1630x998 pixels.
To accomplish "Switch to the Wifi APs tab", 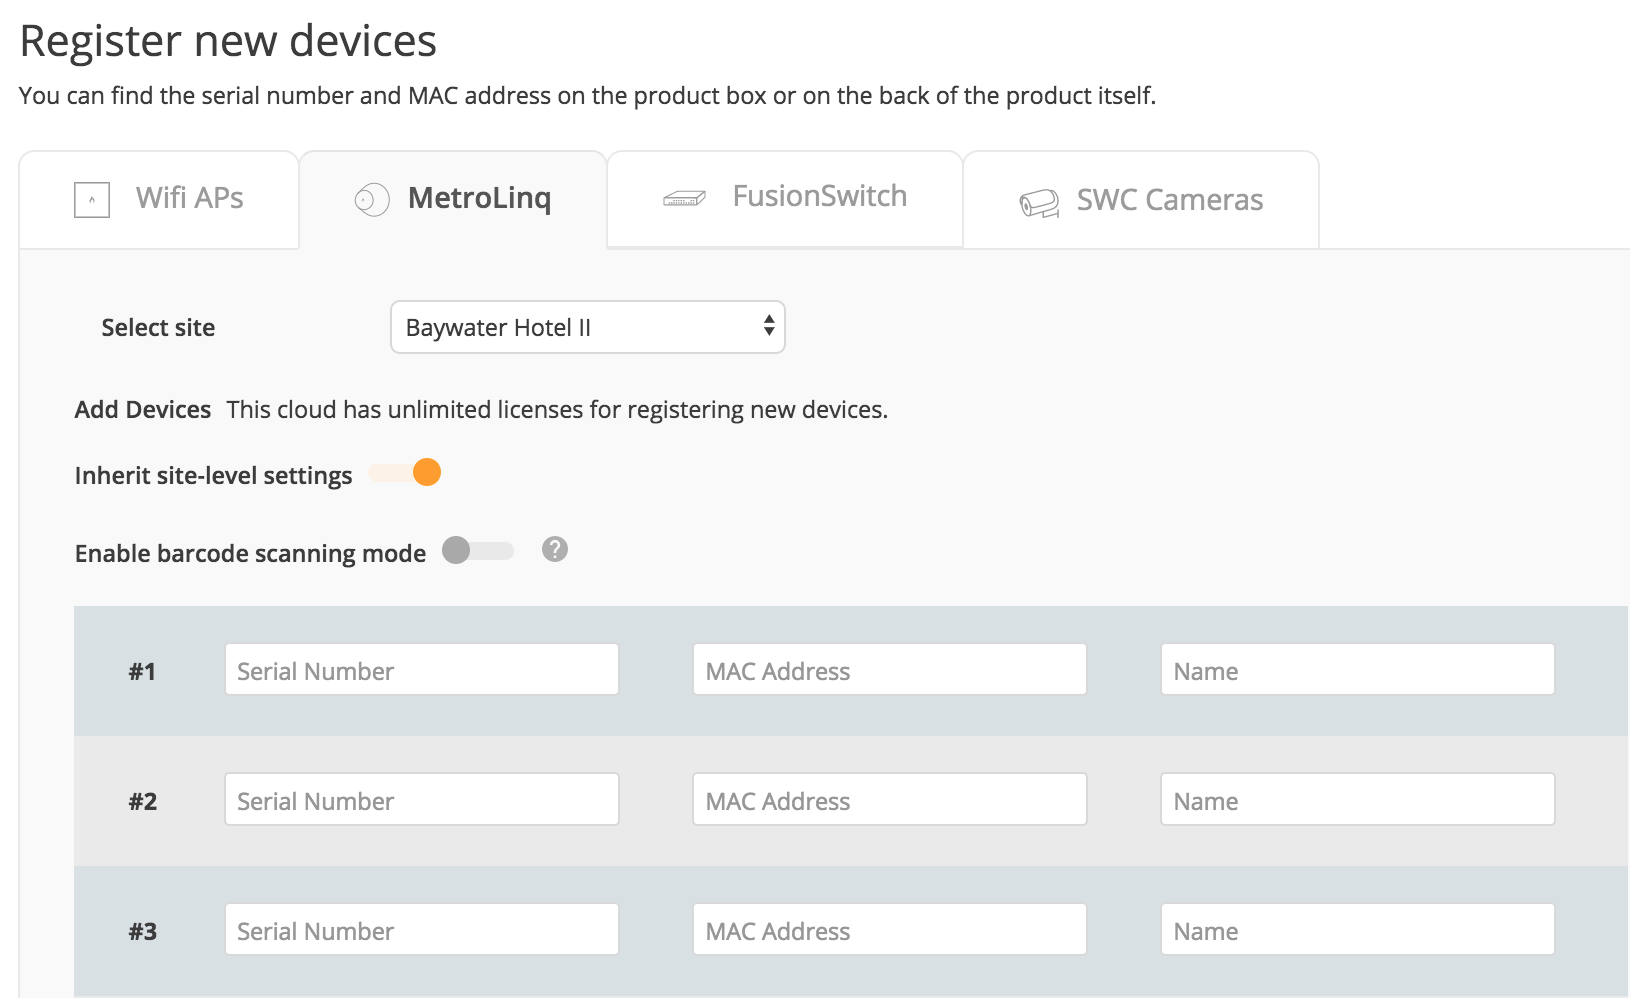I will click(x=189, y=198).
